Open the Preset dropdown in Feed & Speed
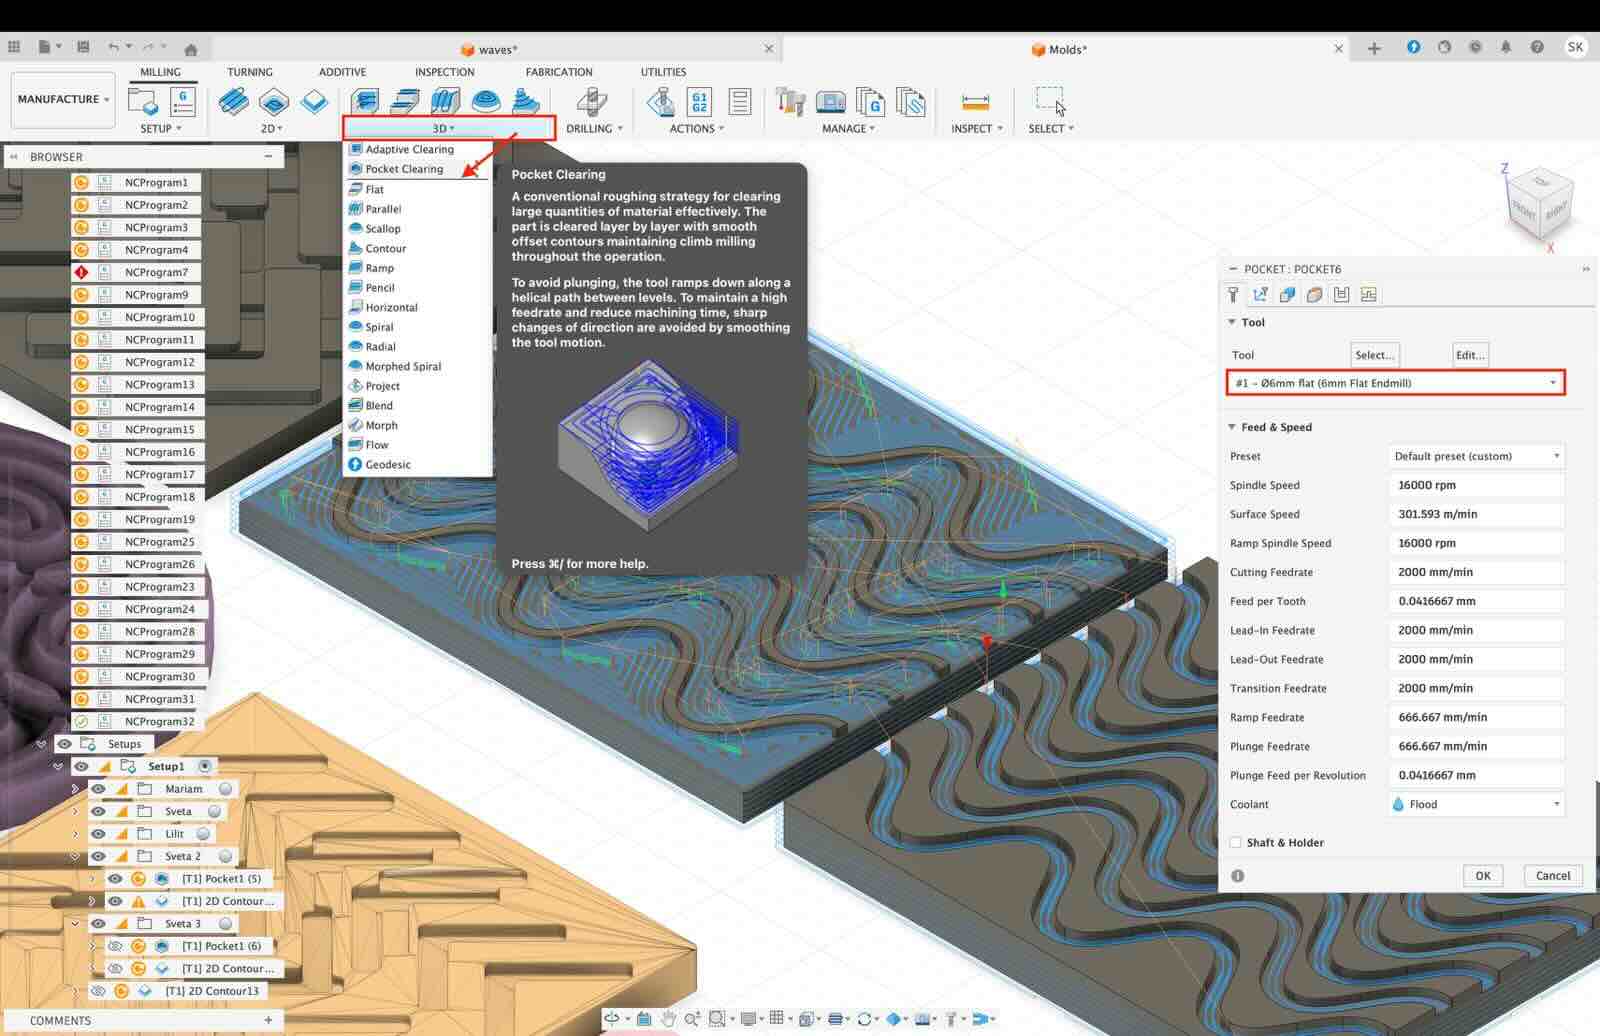Viewport: 1600px width, 1036px height. [x=1475, y=456]
